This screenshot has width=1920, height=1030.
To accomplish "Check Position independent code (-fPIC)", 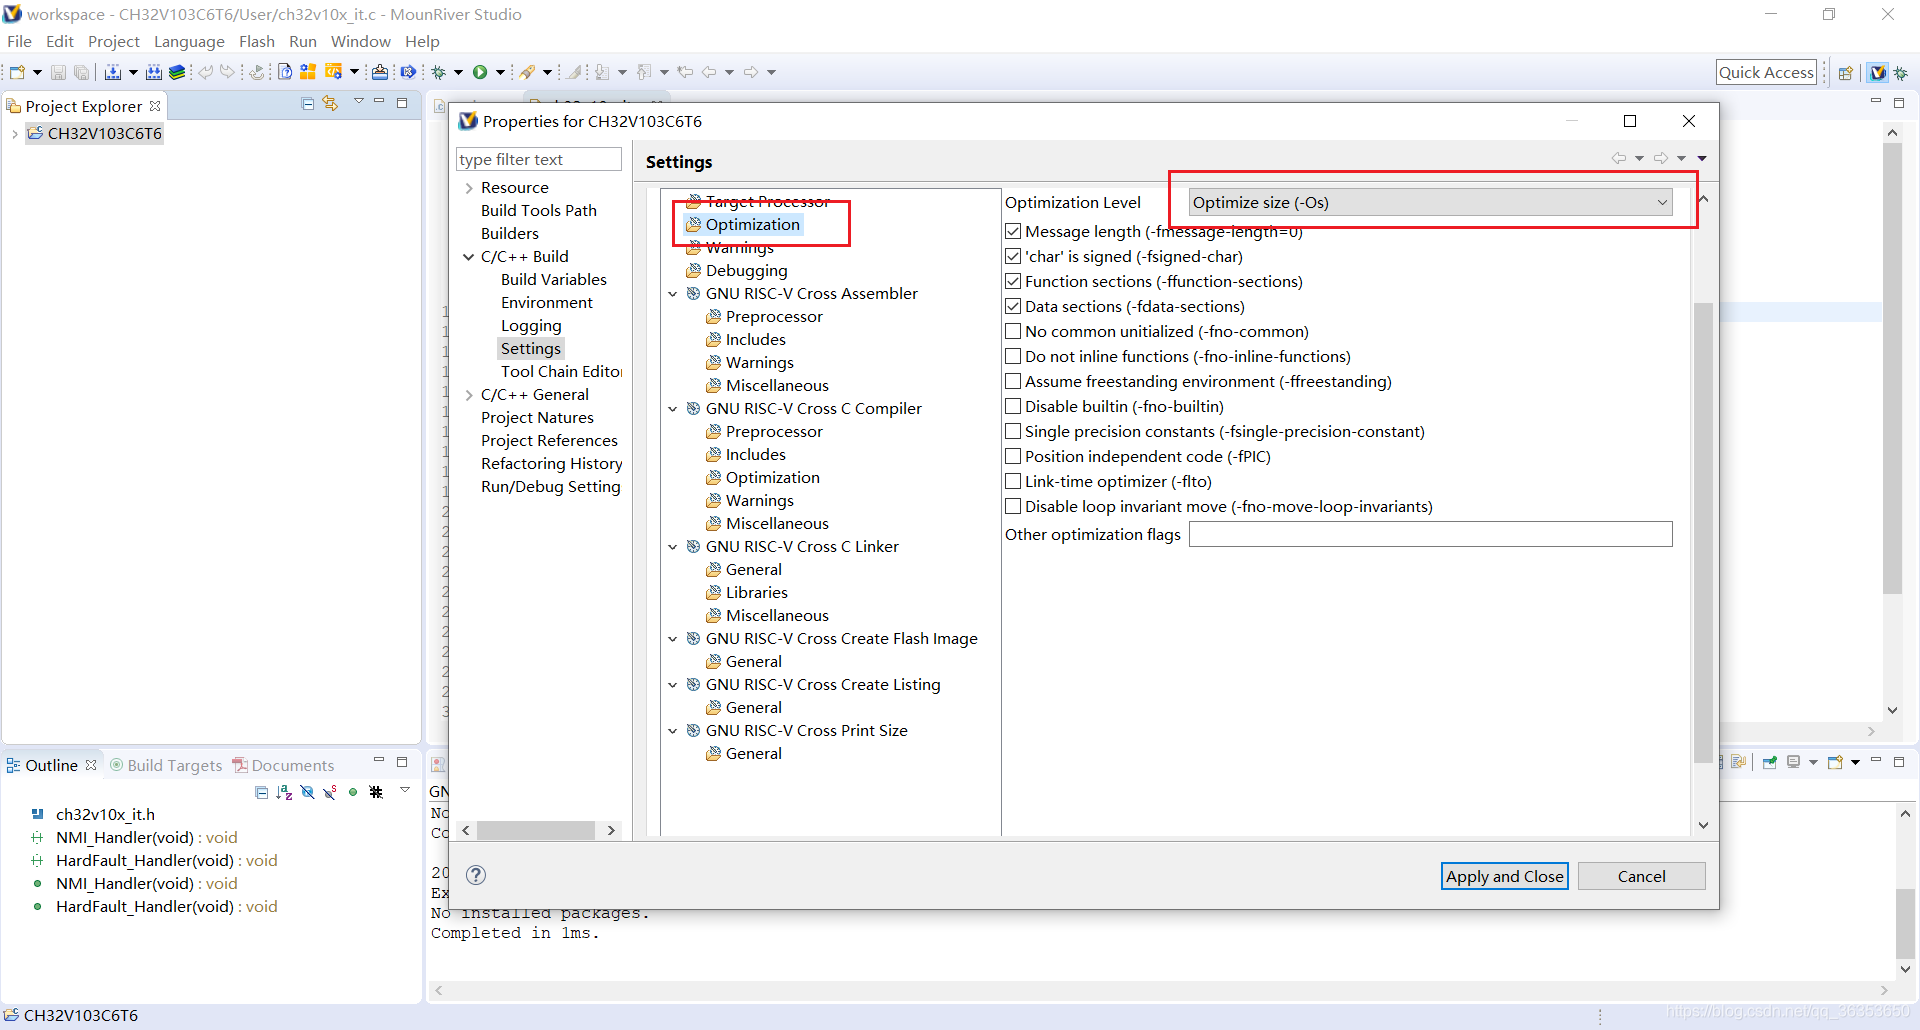I will 1013,456.
